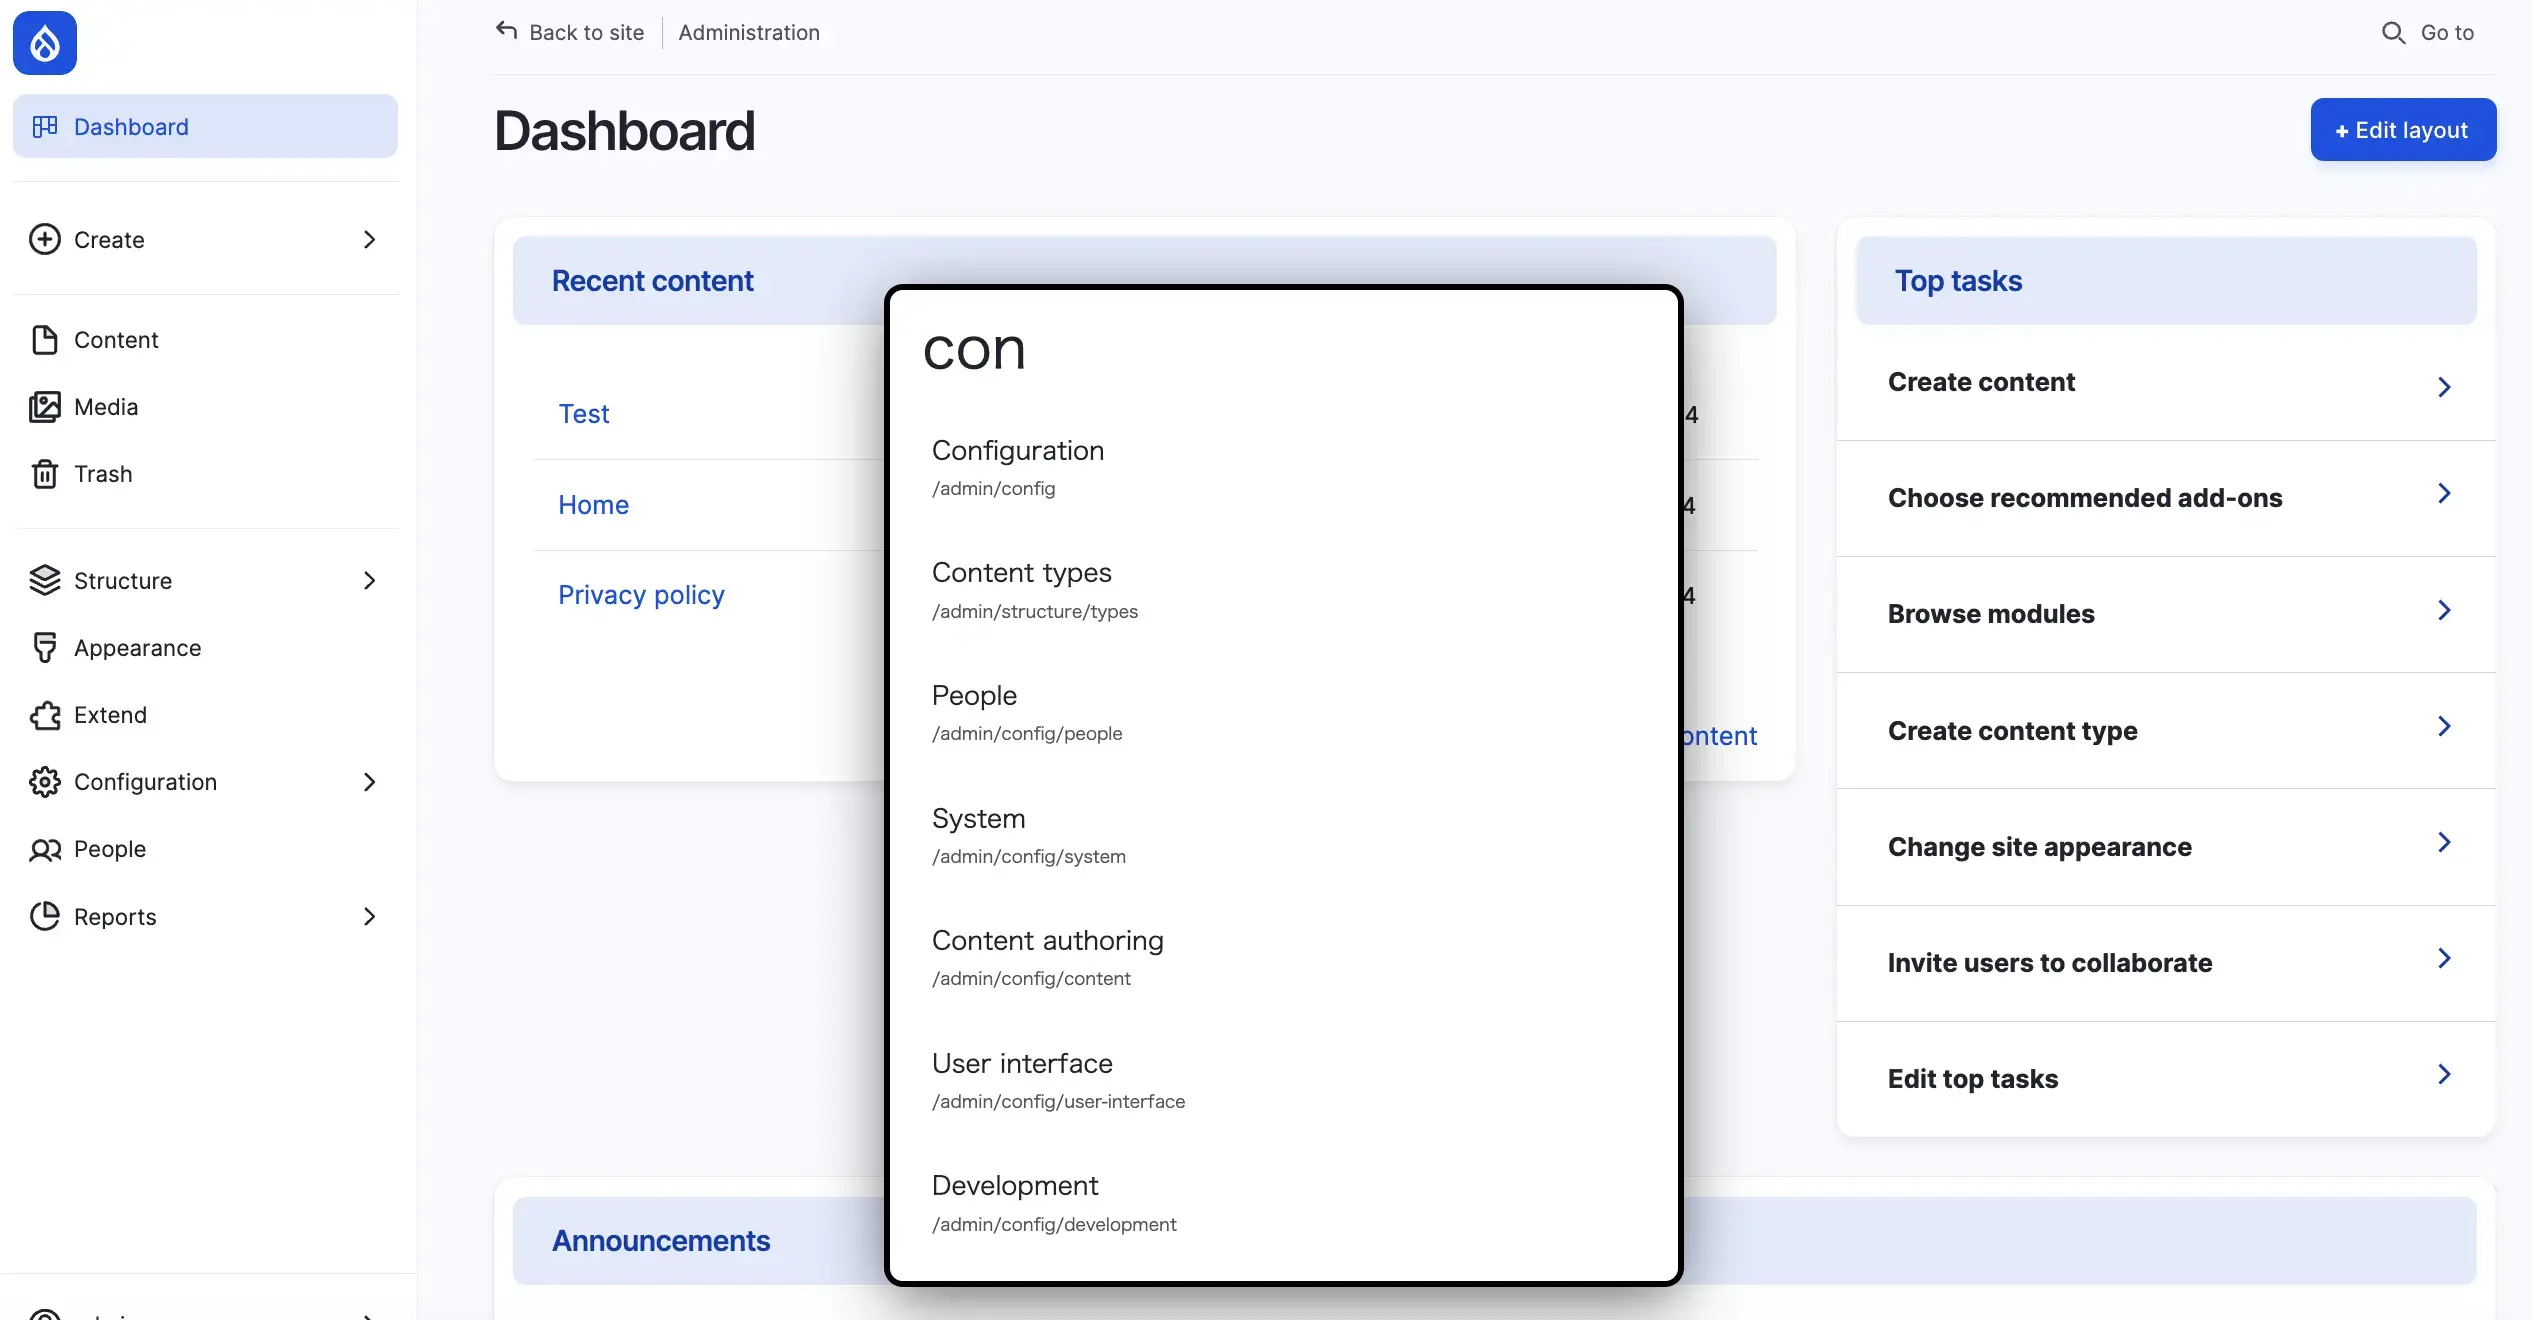The height and width of the screenshot is (1320, 2532).
Task: Click the Reports pie chart icon
Action: tap(45, 916)
